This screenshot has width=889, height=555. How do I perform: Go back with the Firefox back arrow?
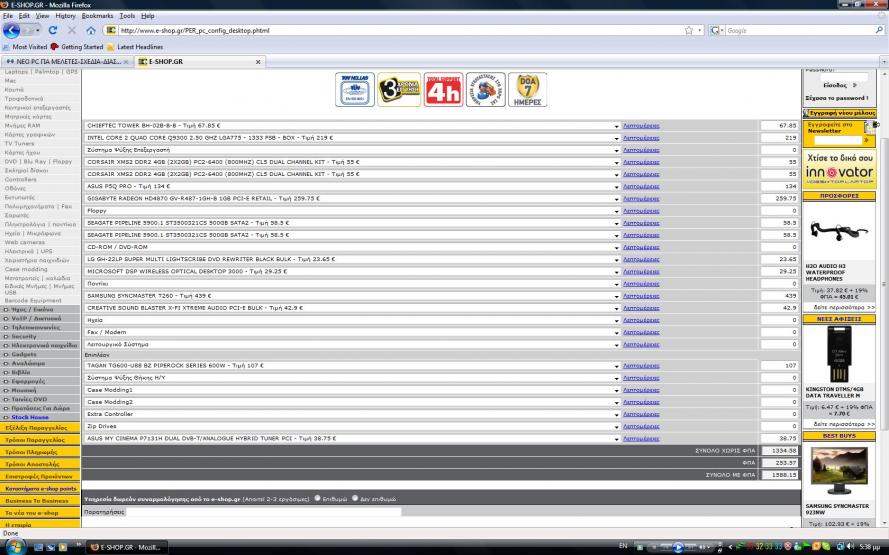point(11,30)
